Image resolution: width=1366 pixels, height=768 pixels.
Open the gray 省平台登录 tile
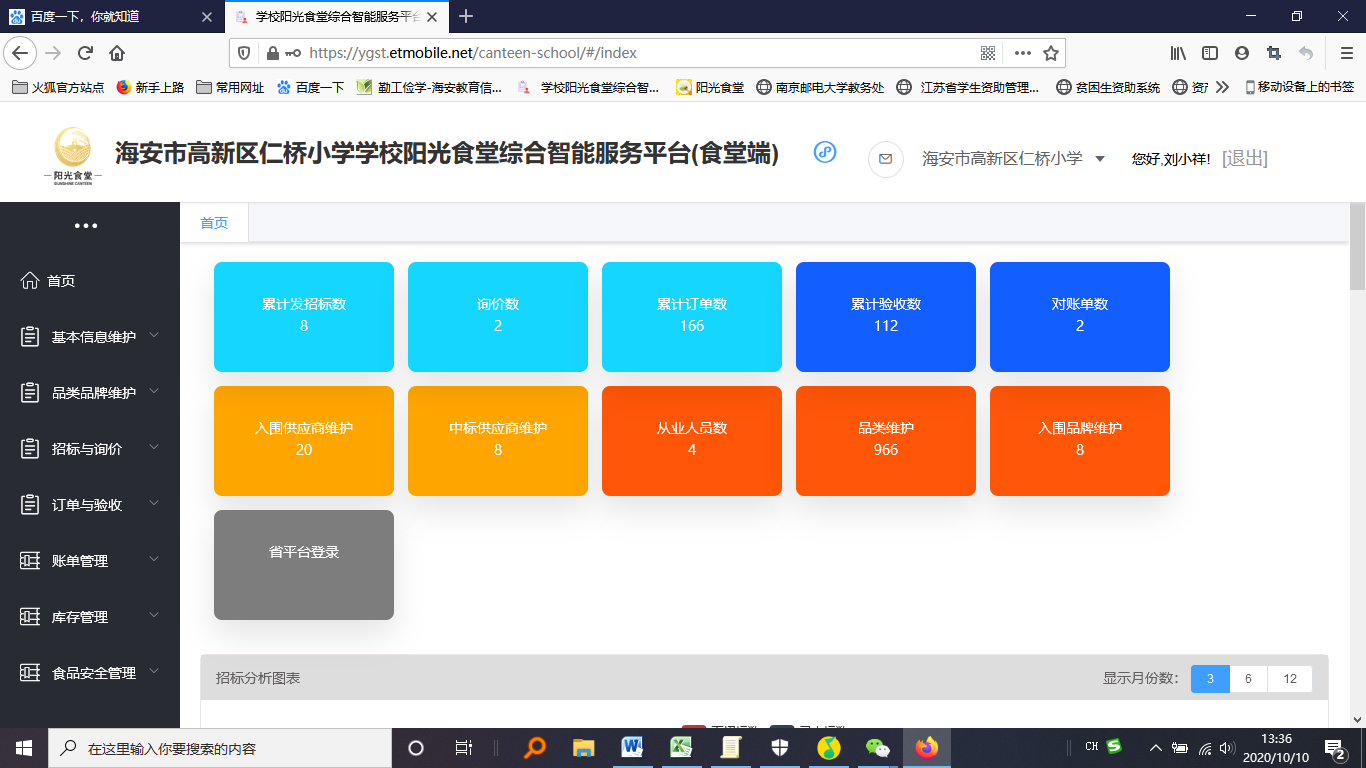(304, 564)
